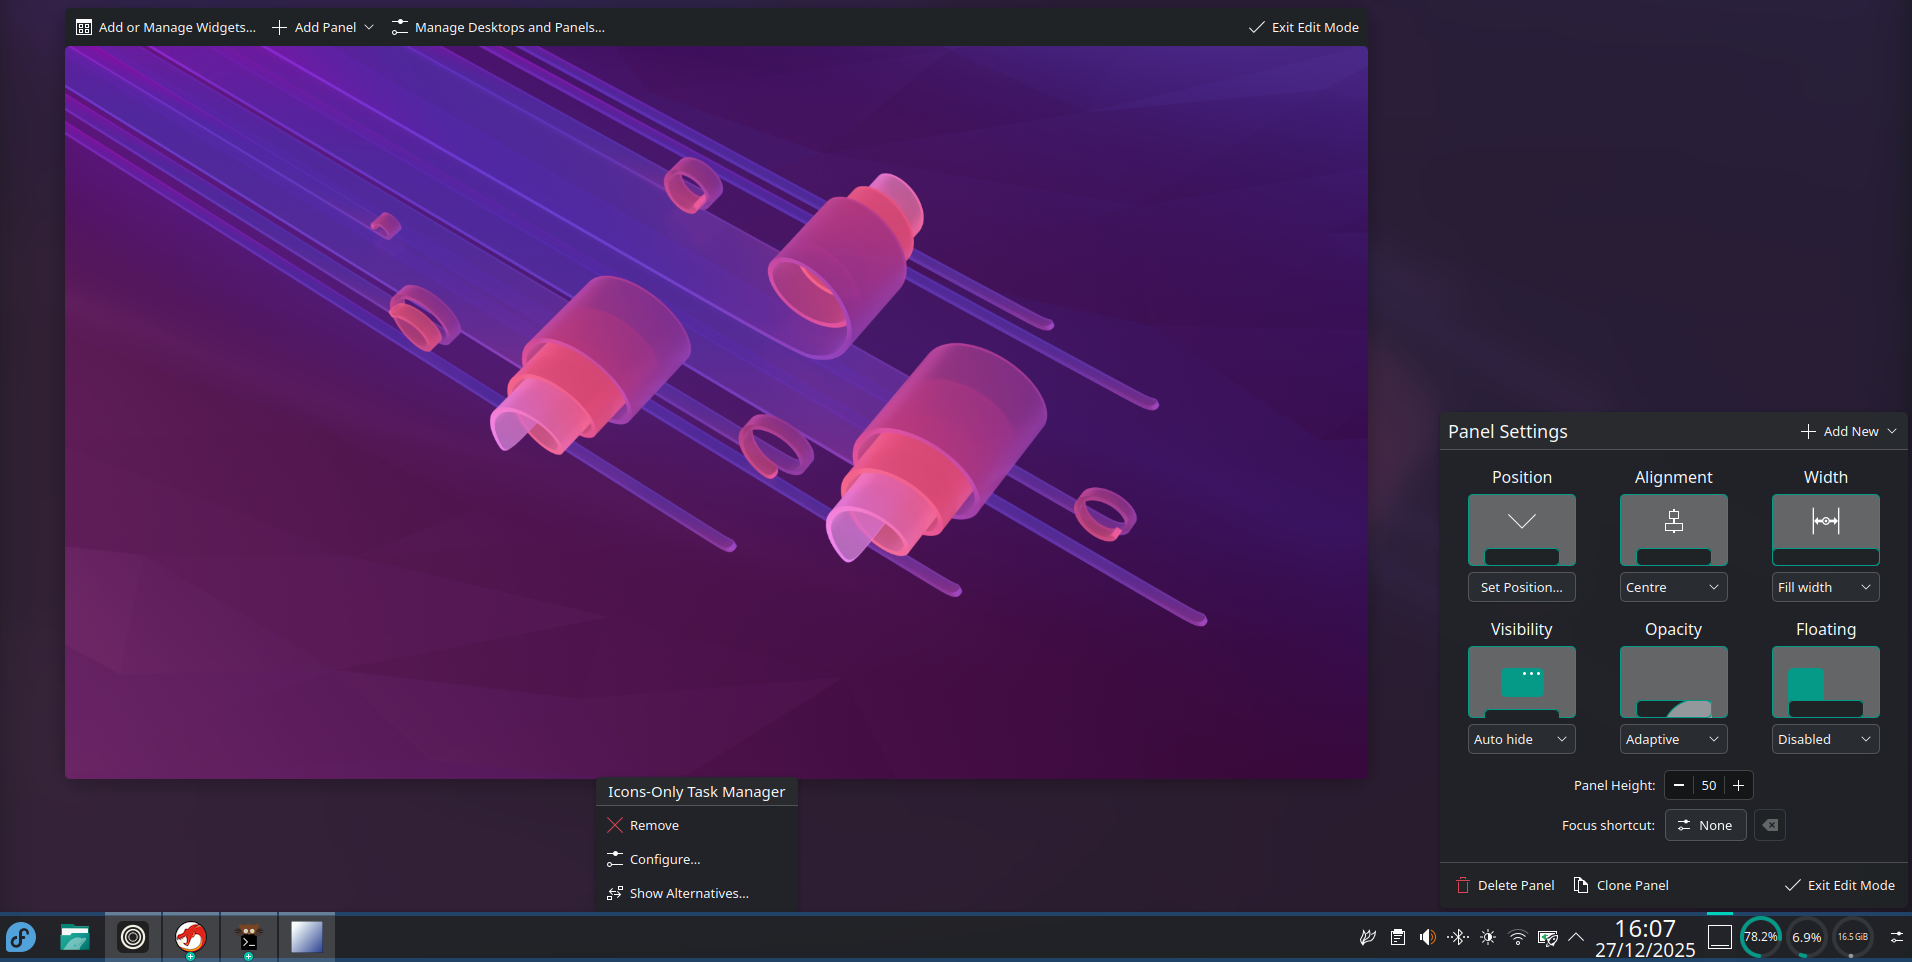
Task: Click the audio volume tray icon
Action: 1428,937
